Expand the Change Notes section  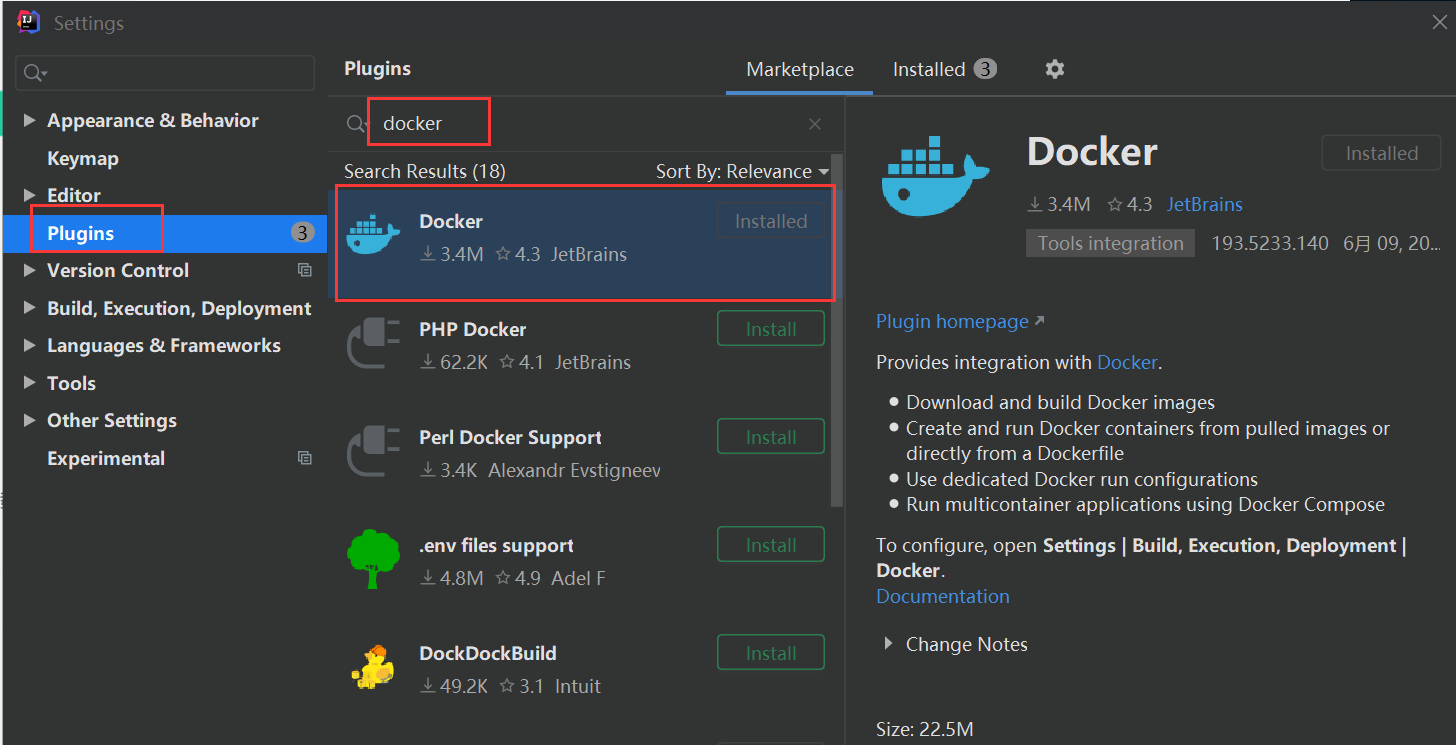click(887, 644)
